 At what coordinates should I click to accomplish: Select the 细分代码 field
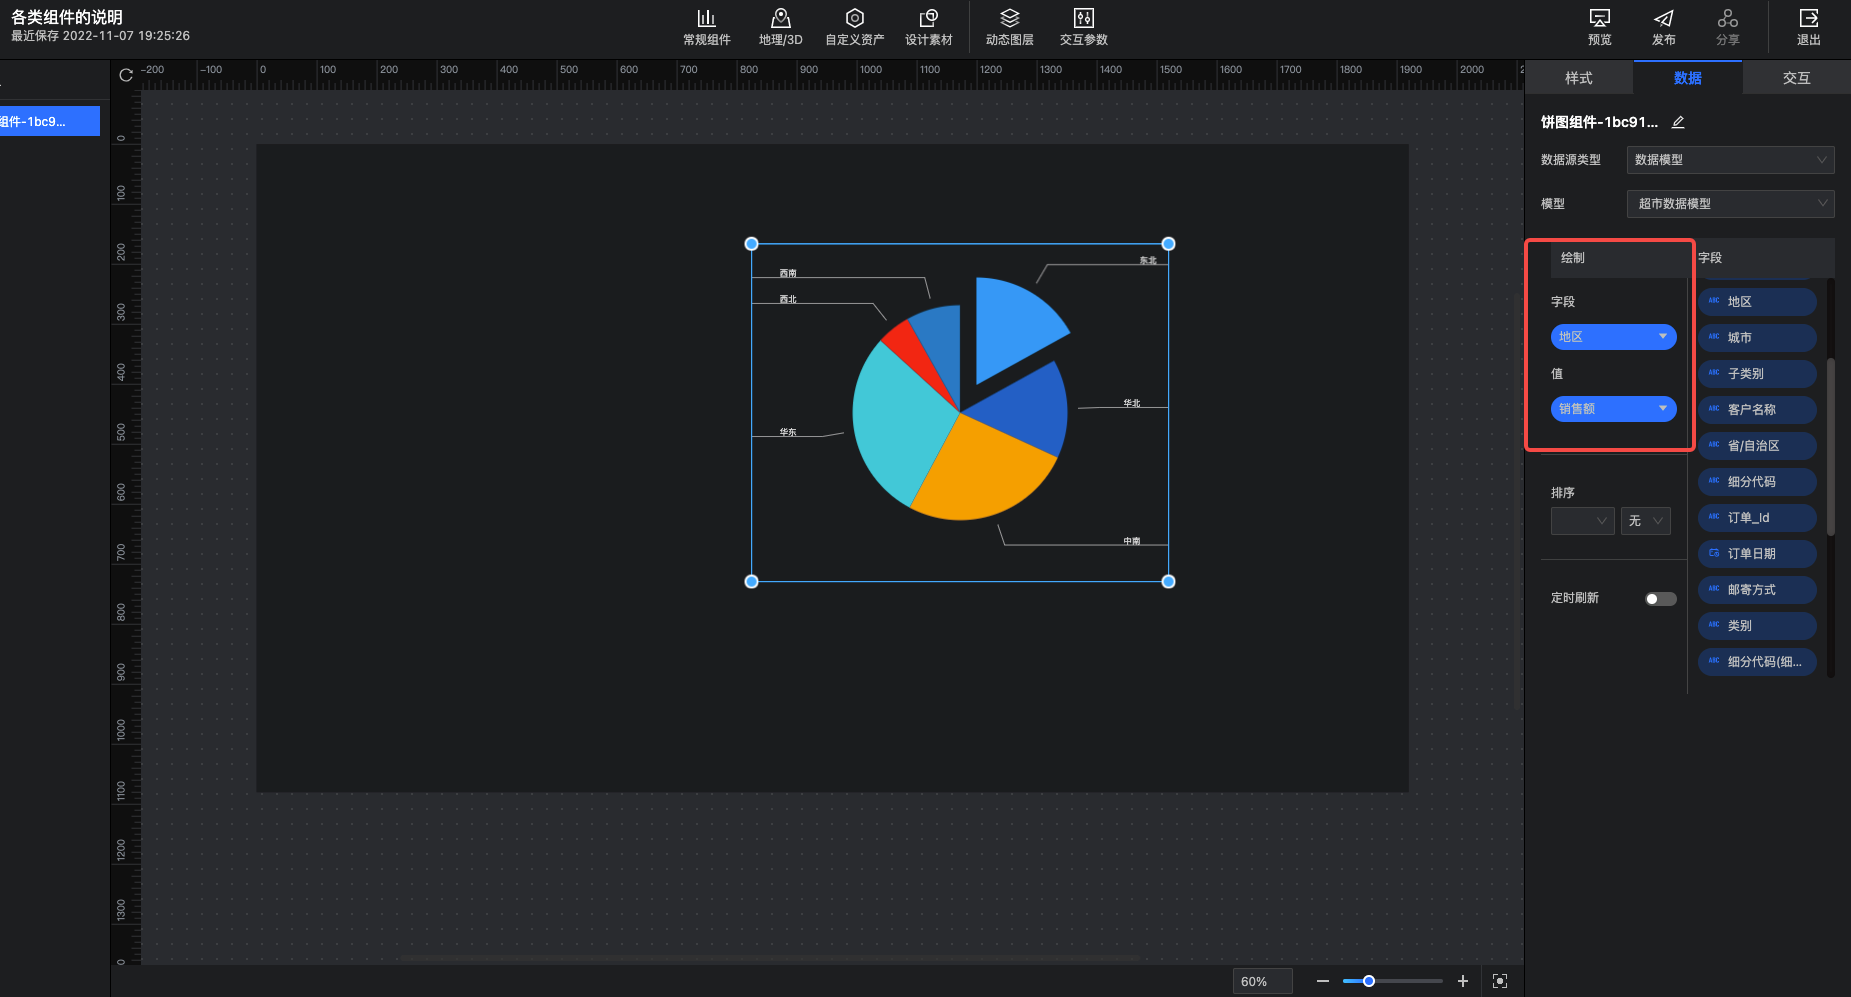[x=1757, y=482]
